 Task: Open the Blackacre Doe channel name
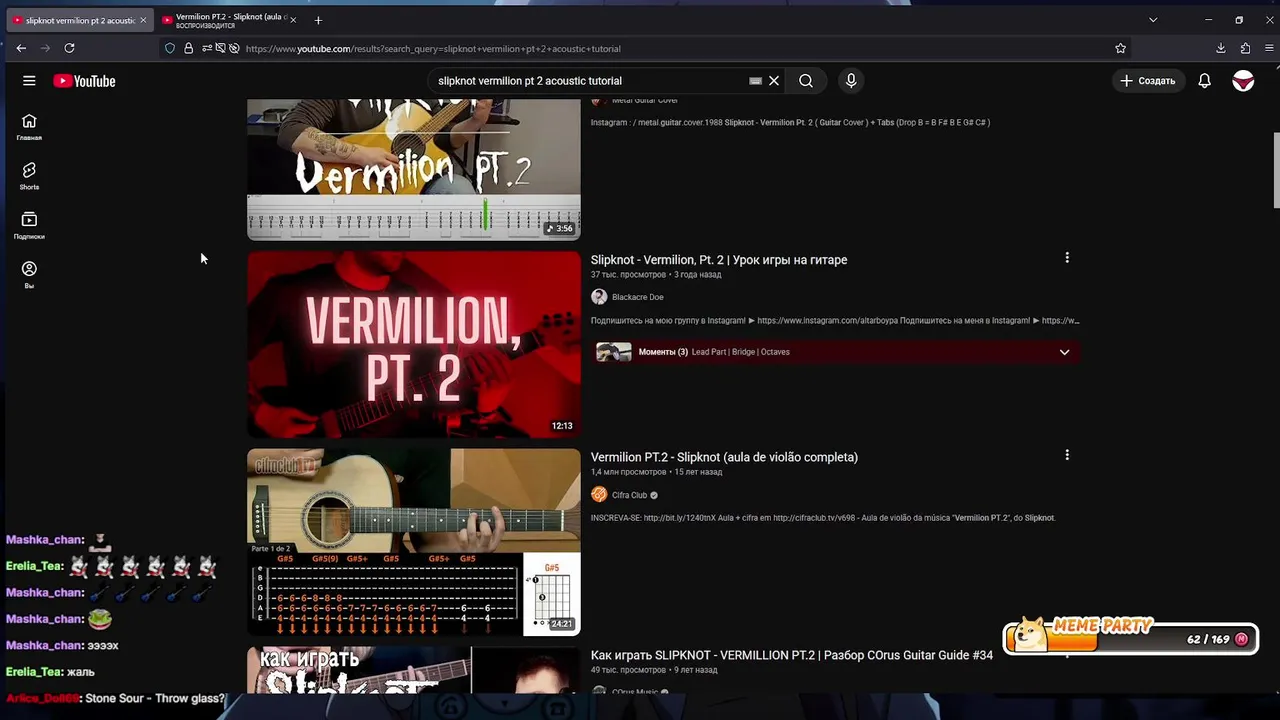(x=637, y=297)
